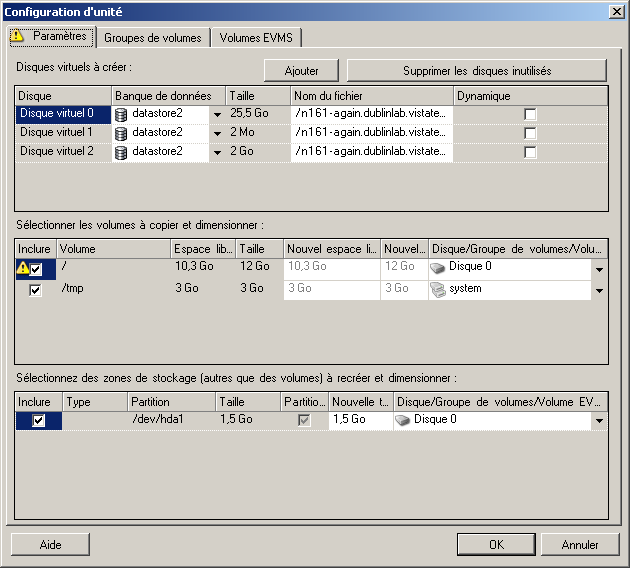Toggle Dynamique checkbox for Disque virtuel 2
This screenshot has width=630, height=568.
(530, 152)
